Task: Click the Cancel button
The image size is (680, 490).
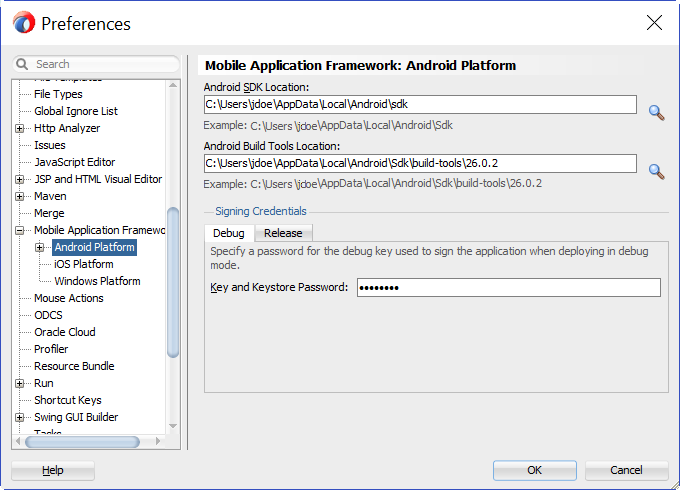Action: click(626, 470)
